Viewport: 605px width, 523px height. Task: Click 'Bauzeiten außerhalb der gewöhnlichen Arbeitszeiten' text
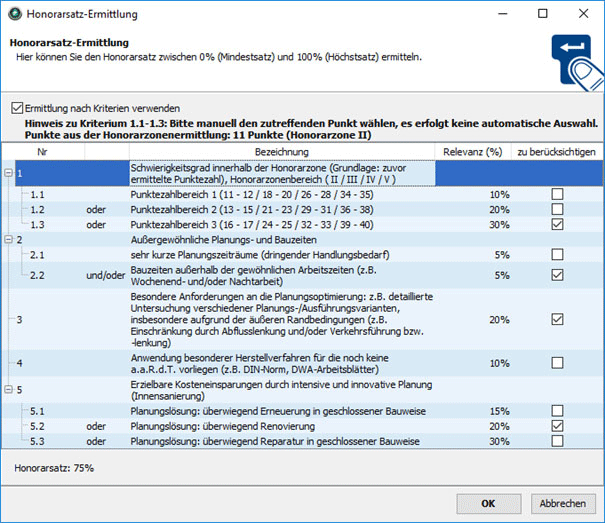tap(253, 276)
